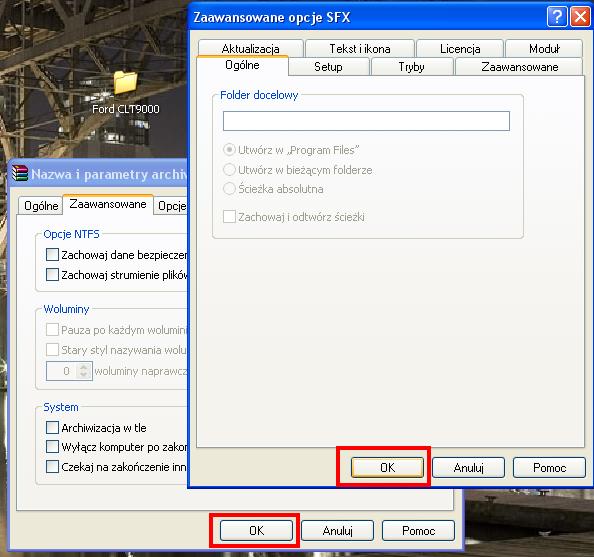Click the WinRAR icon in the title bar
The height and width of the screenshot is (557, 594).
pyautogui.click(x=20, y=174)
